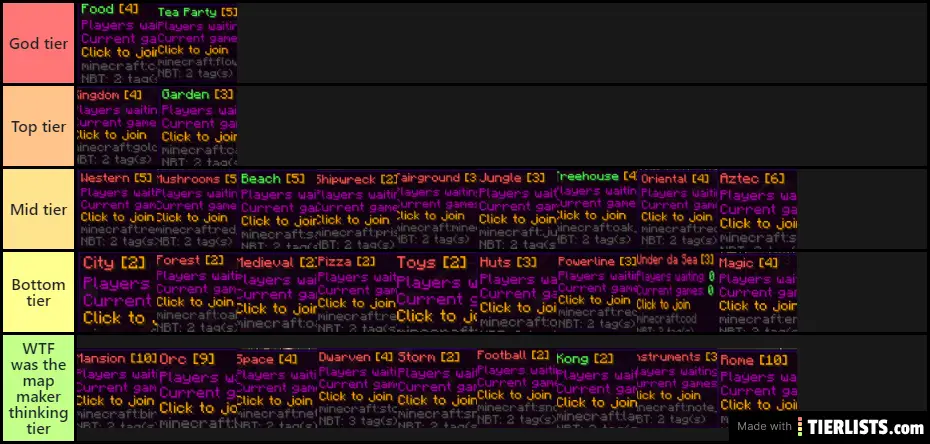Select the Garden map tile

click(x=198, y=125)
